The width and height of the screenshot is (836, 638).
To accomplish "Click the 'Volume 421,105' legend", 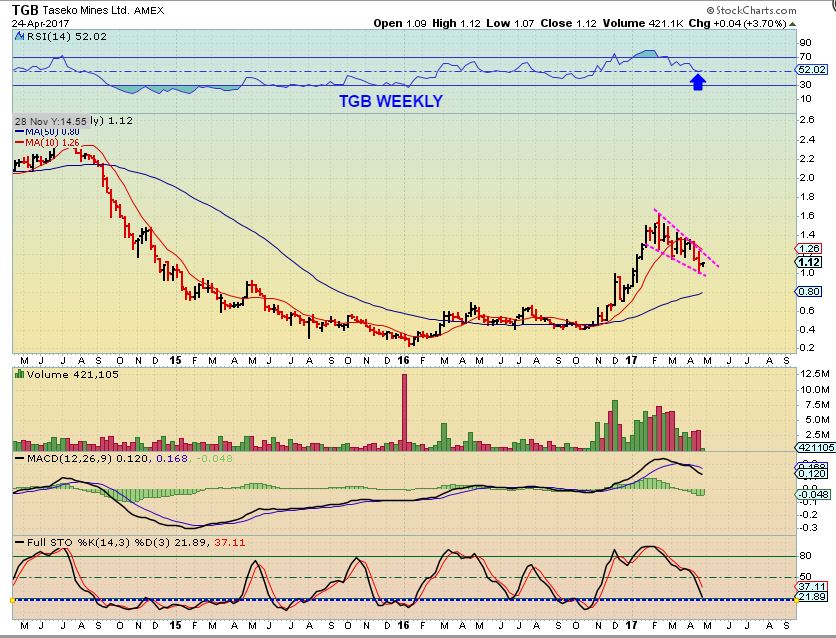I will click(73, 374).
